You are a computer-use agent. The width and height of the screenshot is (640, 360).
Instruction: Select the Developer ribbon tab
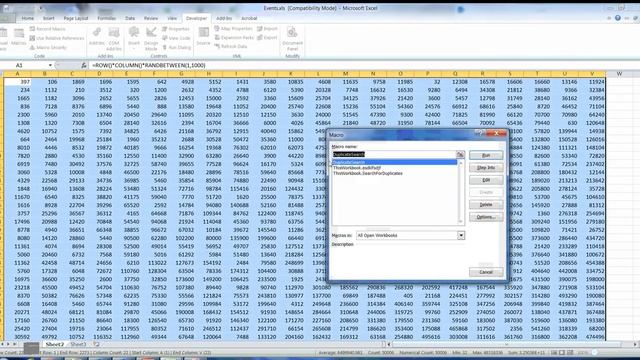(x=196, y=18)
